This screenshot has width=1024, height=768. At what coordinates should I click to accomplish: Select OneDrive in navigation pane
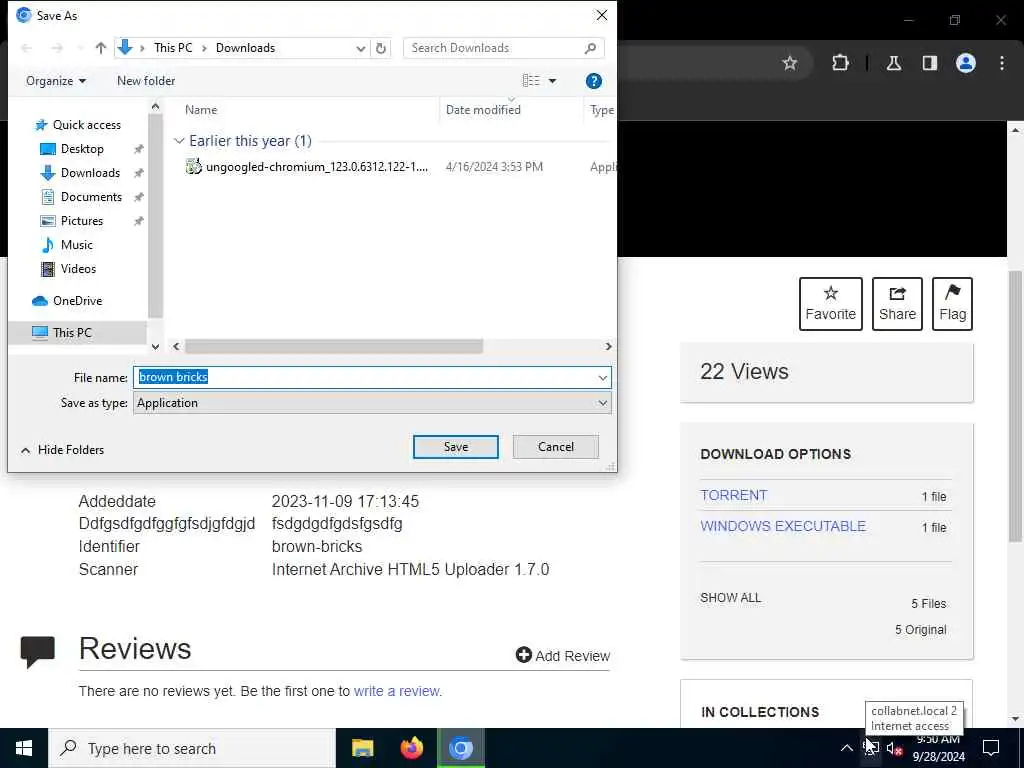point(77,301)
